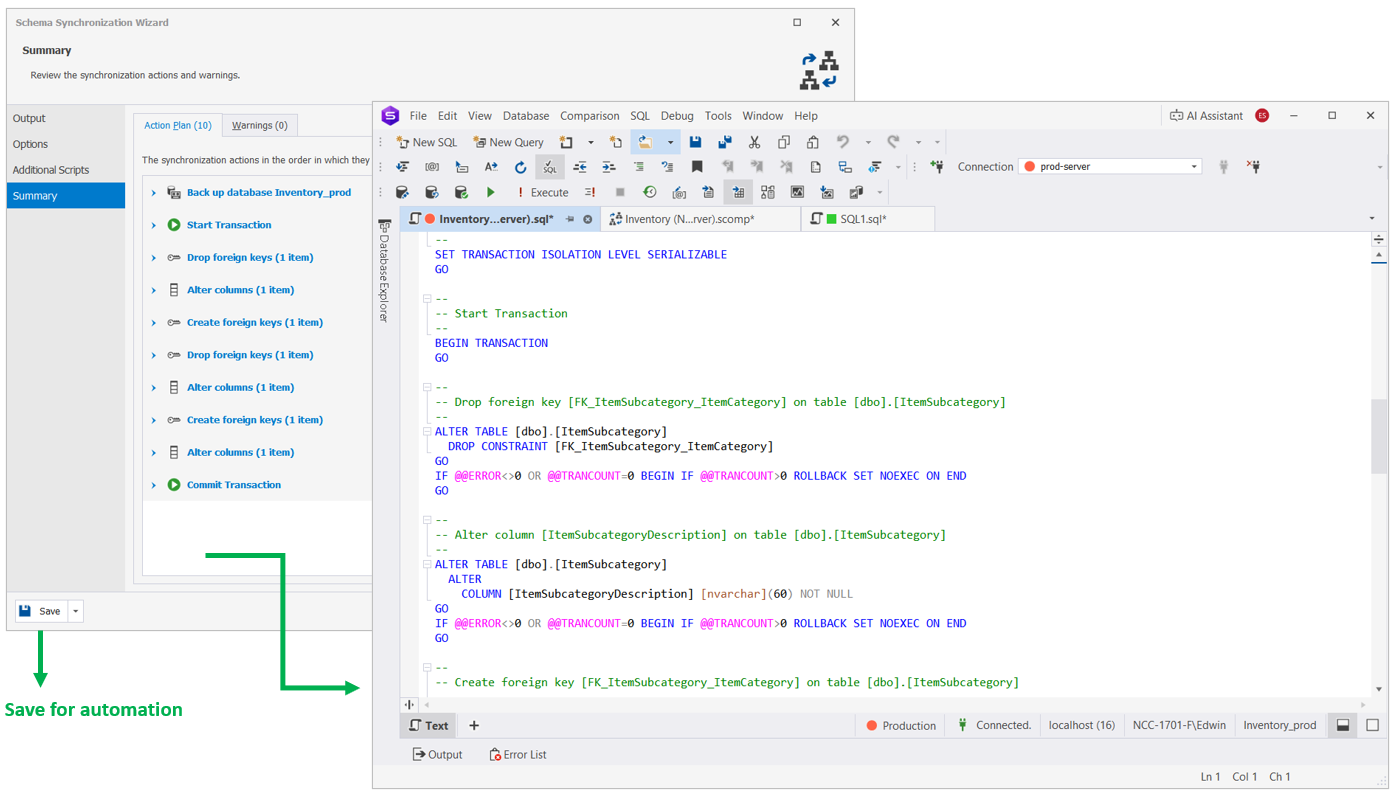Click the execution history clock icon

click(650, 192)
